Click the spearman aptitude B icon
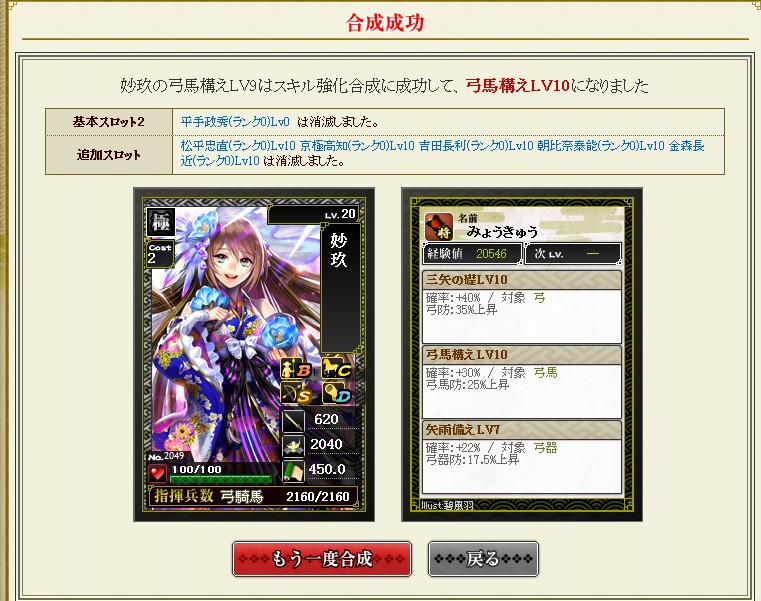 tap(297, 370)
